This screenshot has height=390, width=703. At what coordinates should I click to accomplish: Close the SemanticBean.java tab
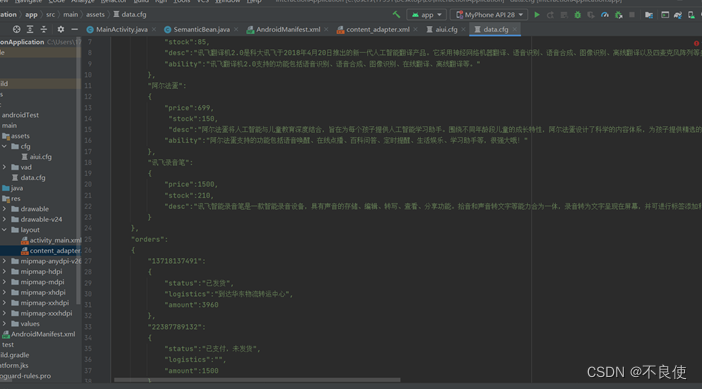(x=236, y=30)
